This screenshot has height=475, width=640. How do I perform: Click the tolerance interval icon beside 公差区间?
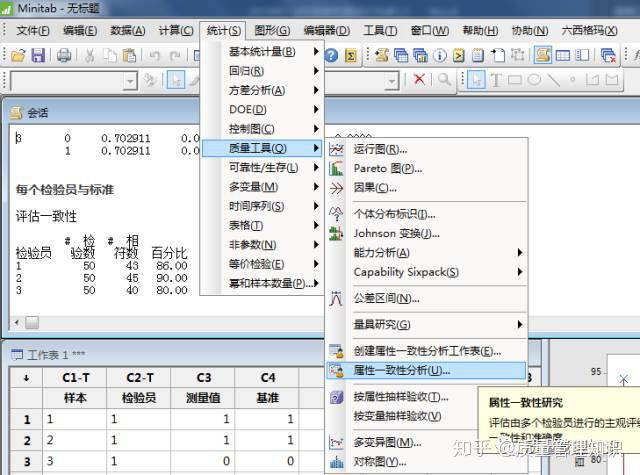point(336,299)
